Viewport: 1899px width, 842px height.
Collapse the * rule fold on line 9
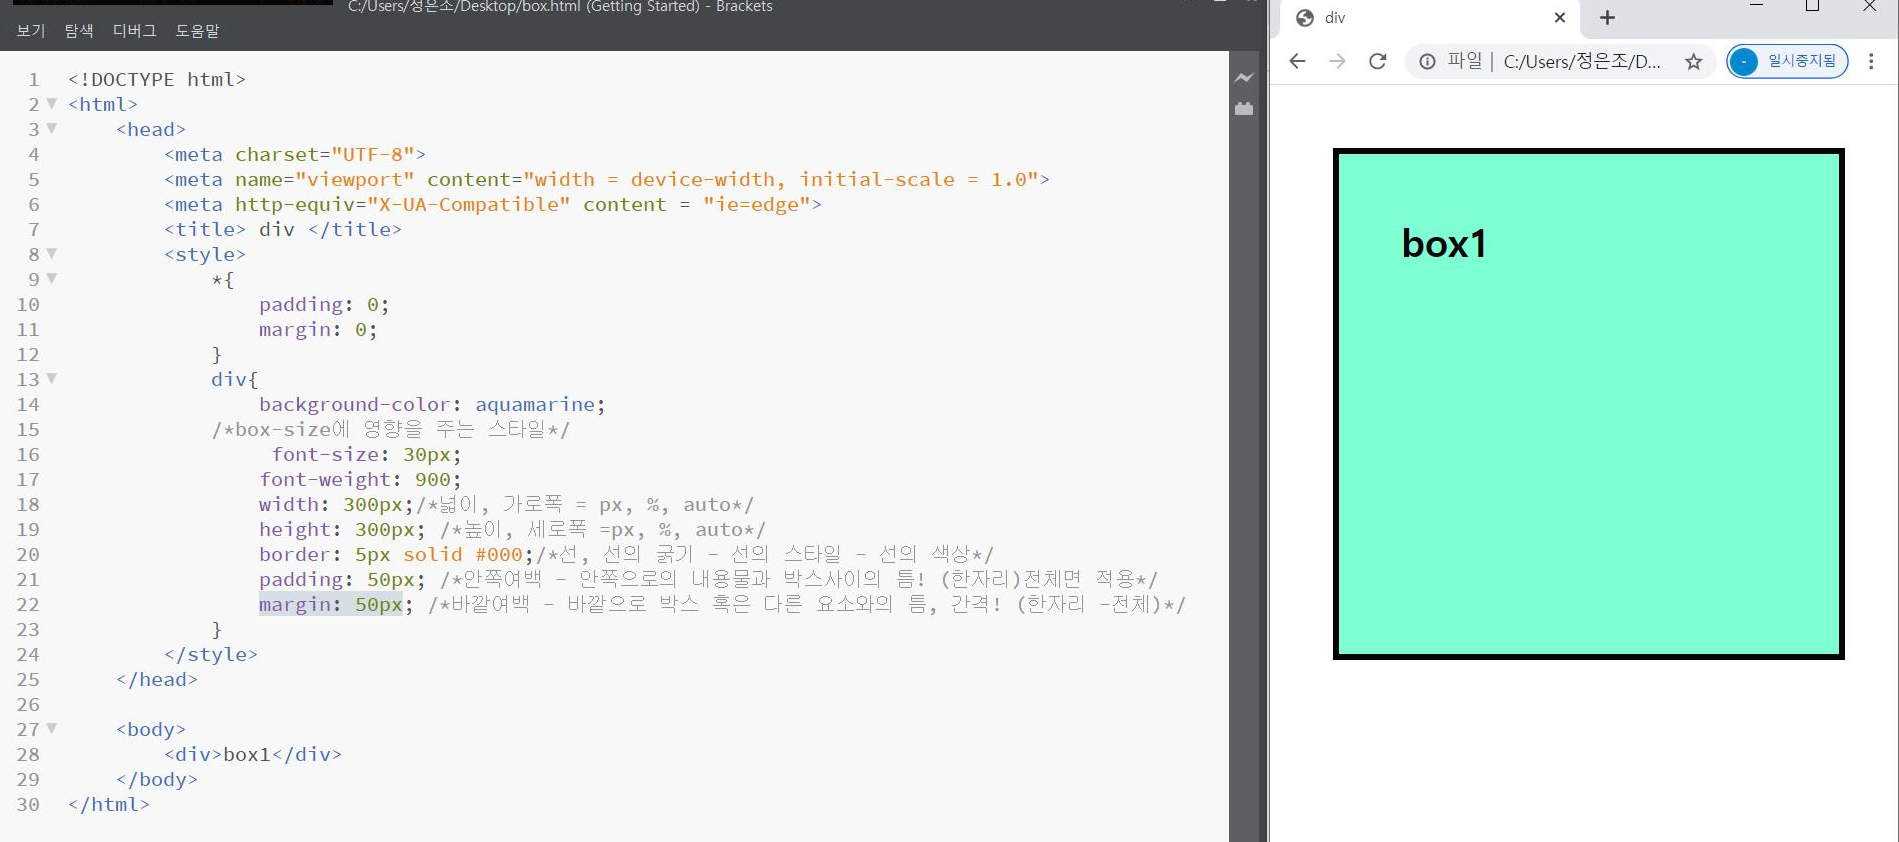(x=51, y=278)
